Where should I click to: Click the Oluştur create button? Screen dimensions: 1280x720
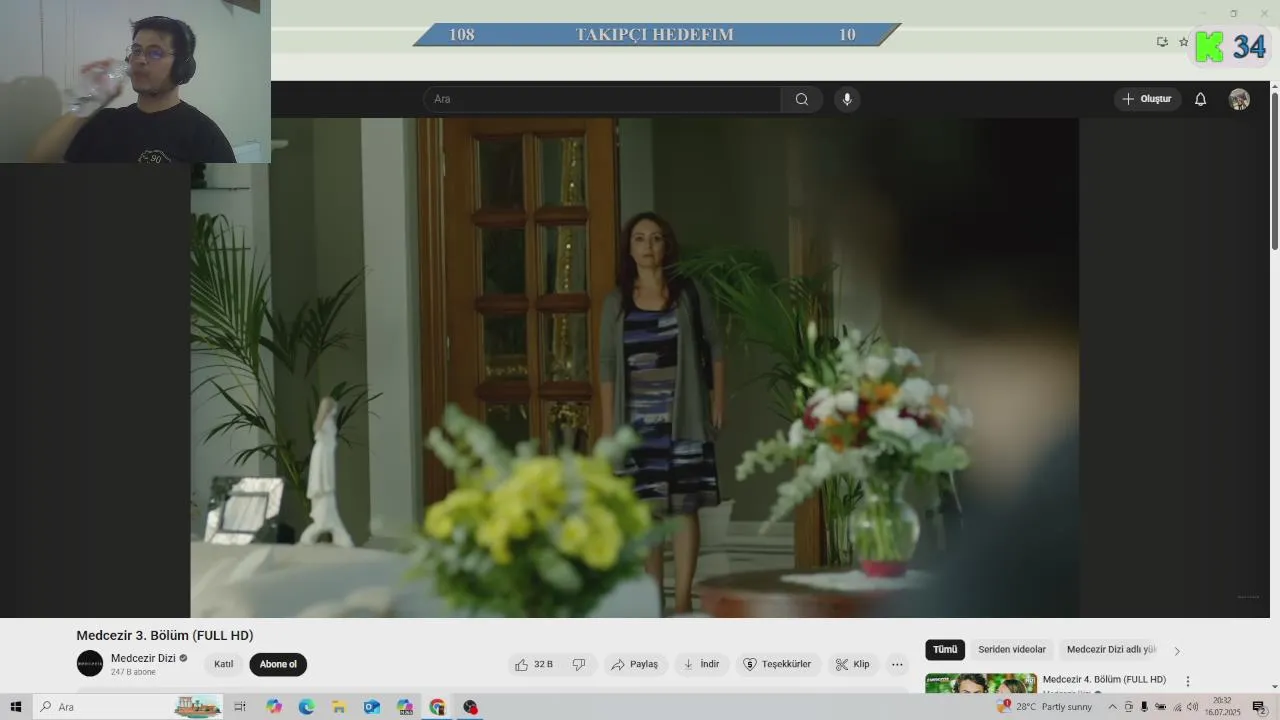click(1147, 99)
